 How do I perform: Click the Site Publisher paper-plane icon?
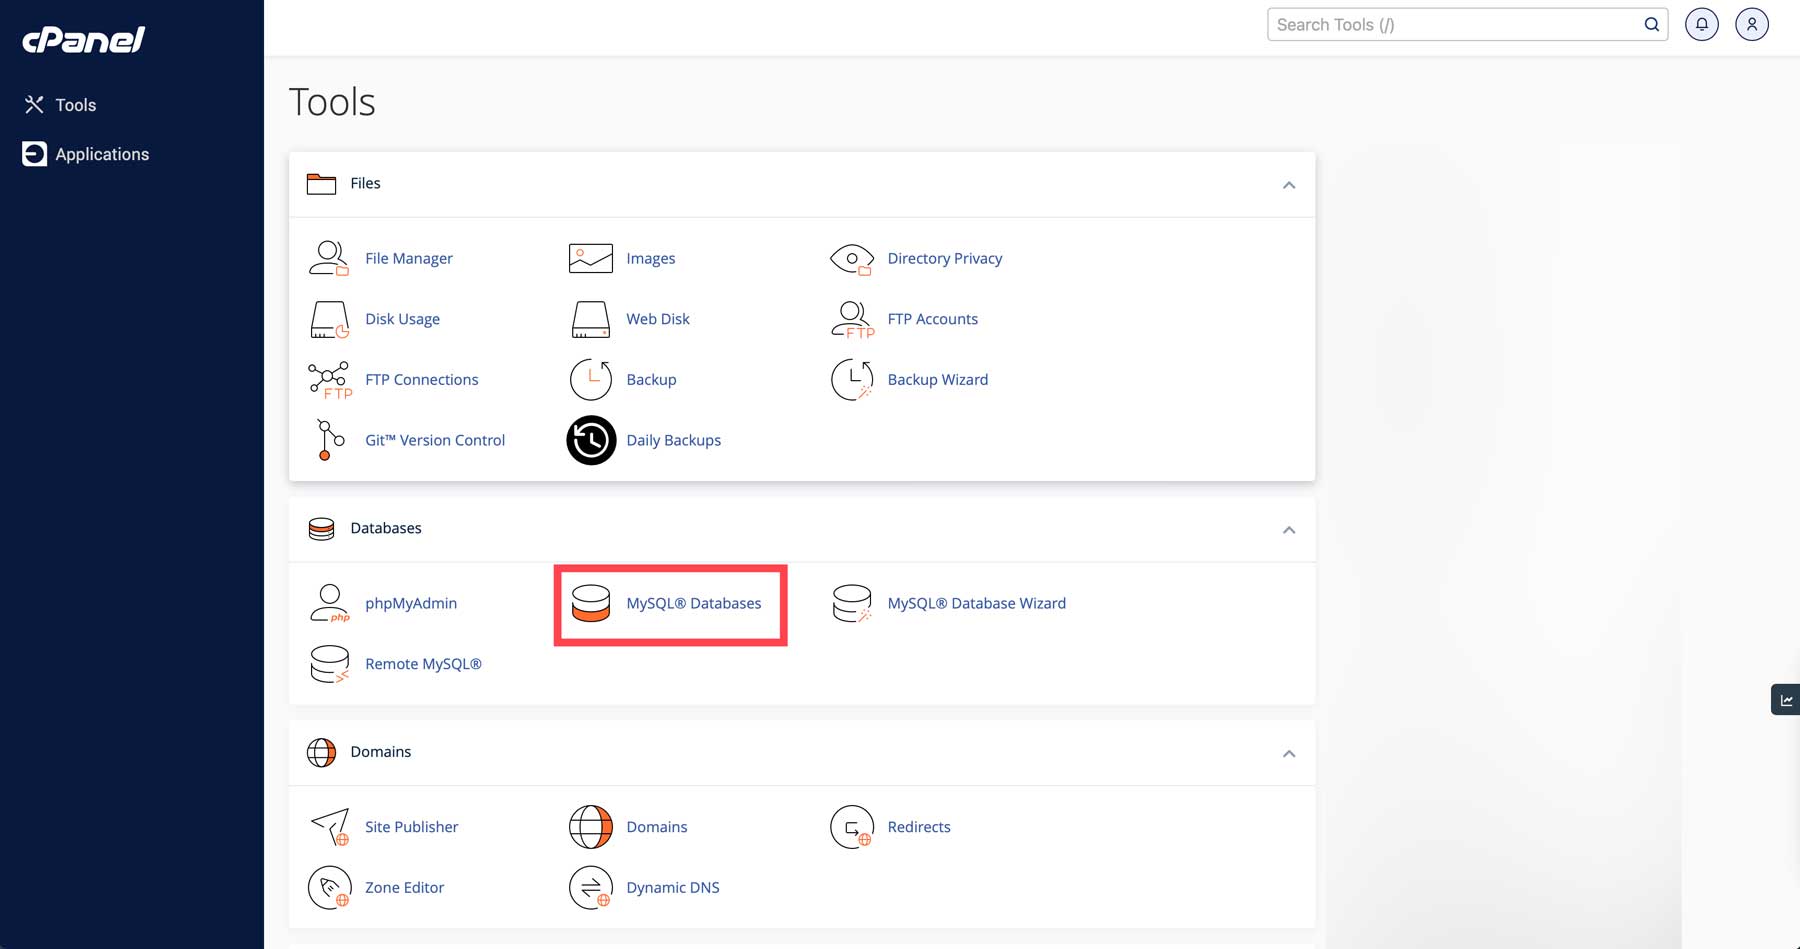click(329, 826)
